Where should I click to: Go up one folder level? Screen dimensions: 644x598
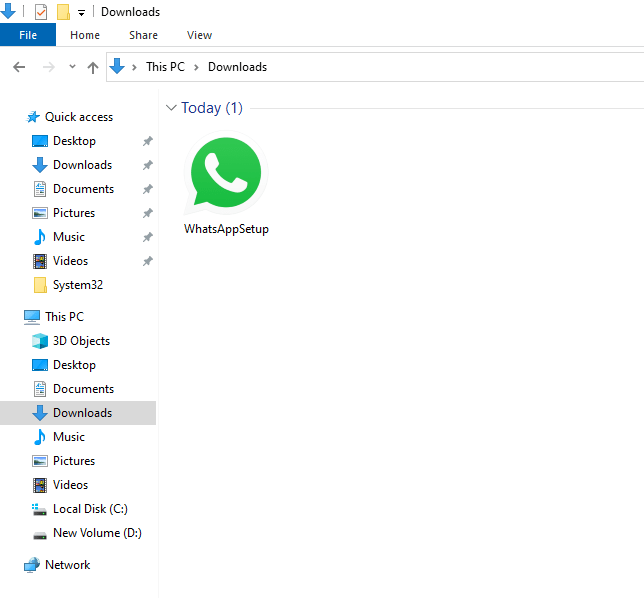93,67
